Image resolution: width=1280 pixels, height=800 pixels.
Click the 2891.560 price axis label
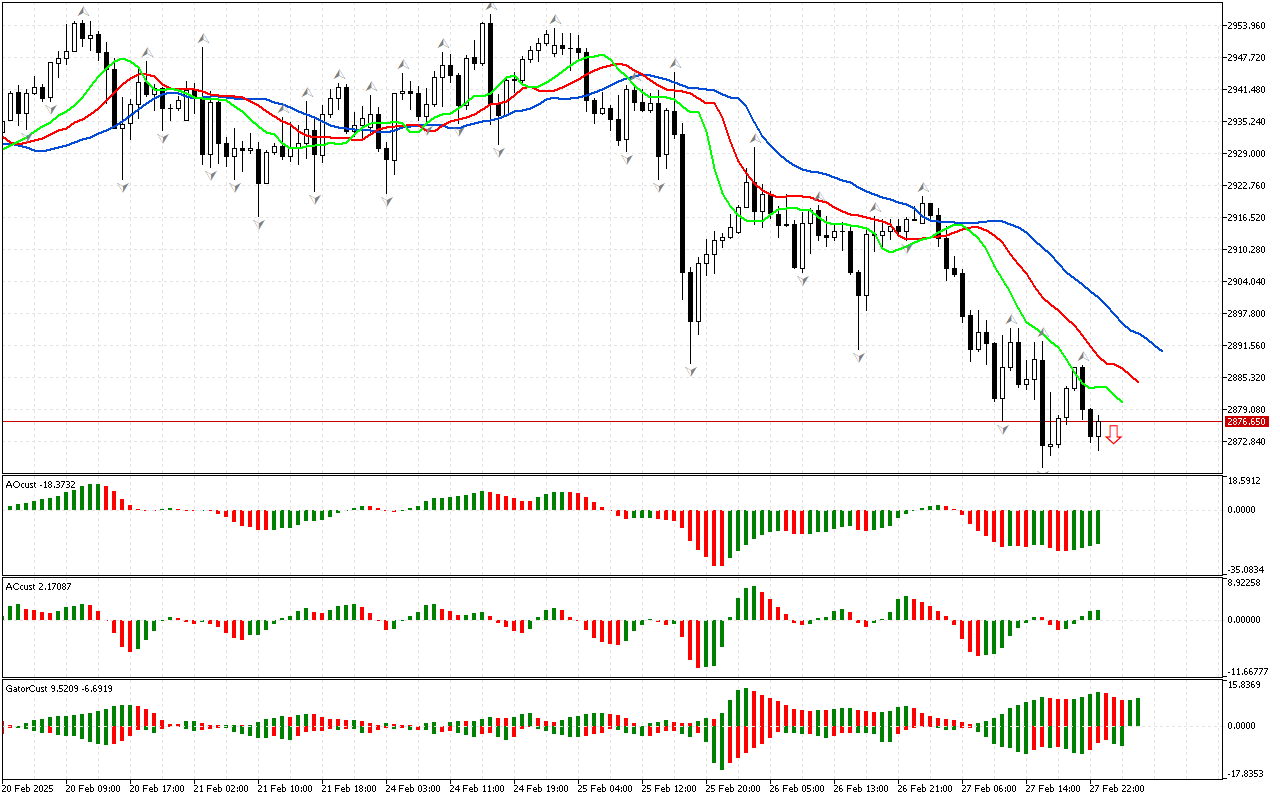(x=1247, y=345)
